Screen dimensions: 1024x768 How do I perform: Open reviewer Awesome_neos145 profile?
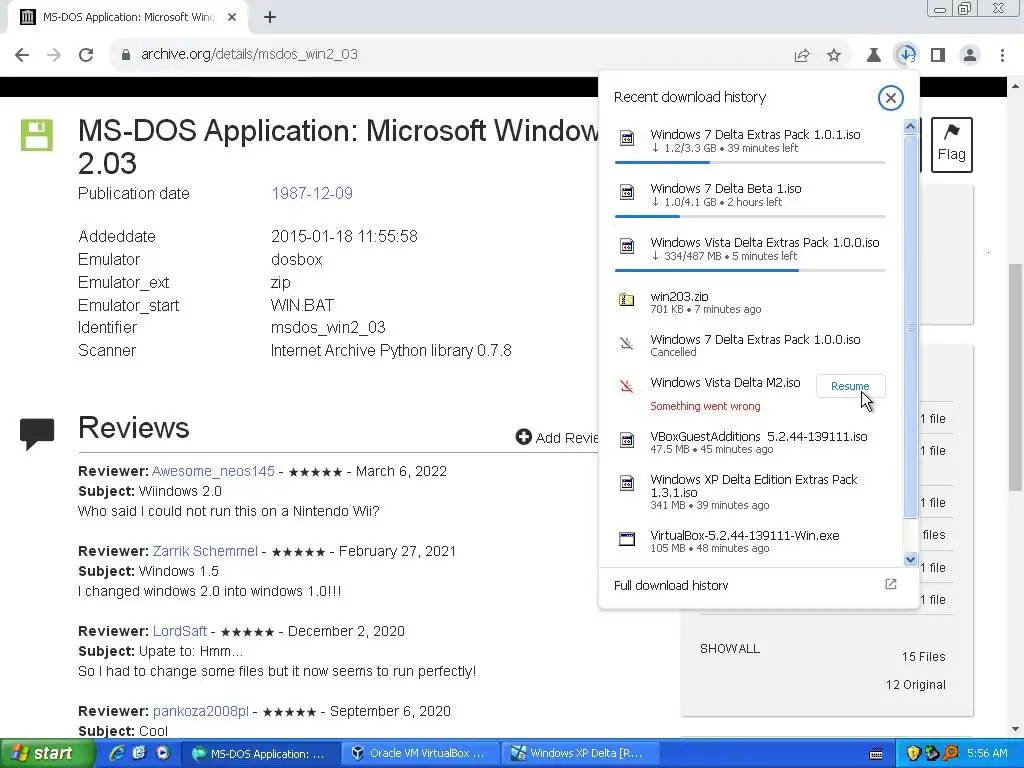(213, 472)
